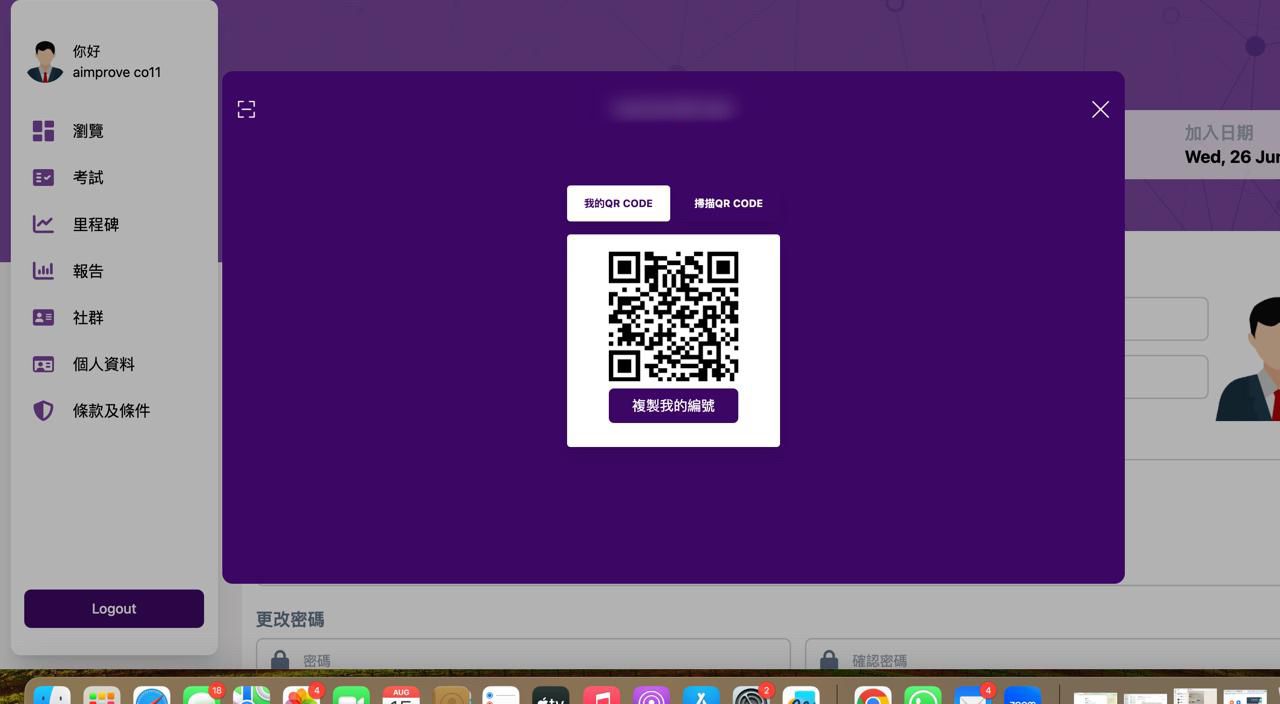Open App Store from the Dock
1280x704 pixels.
(x=701, y=696)
